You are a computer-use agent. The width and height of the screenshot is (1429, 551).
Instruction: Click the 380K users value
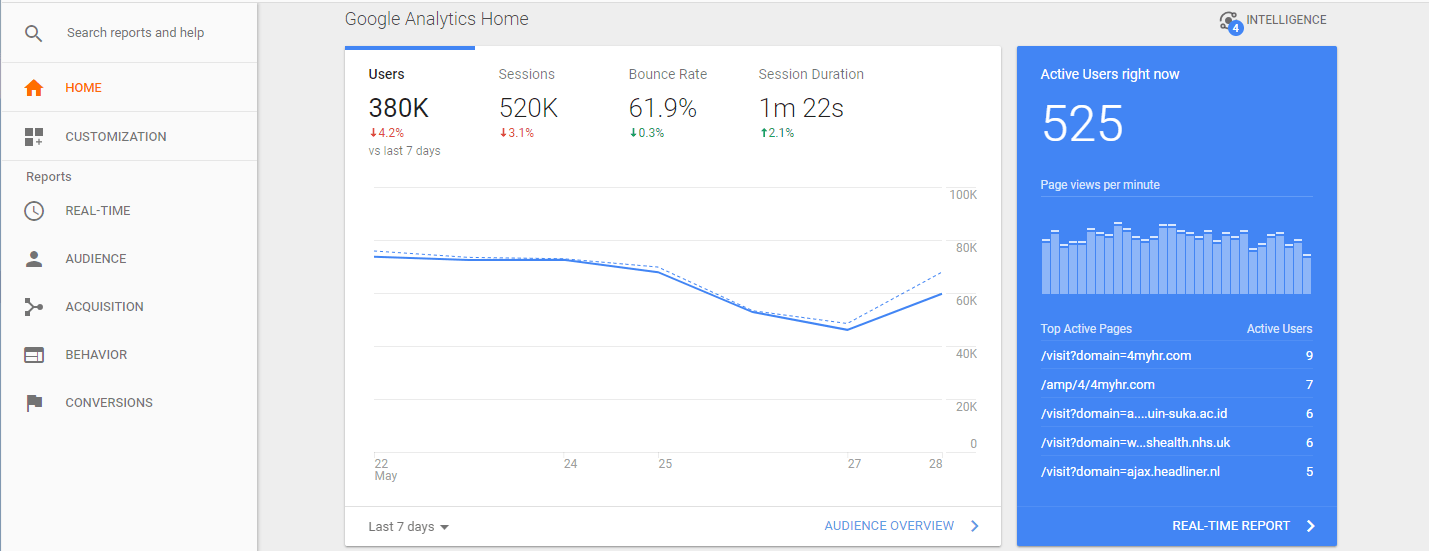399,108
